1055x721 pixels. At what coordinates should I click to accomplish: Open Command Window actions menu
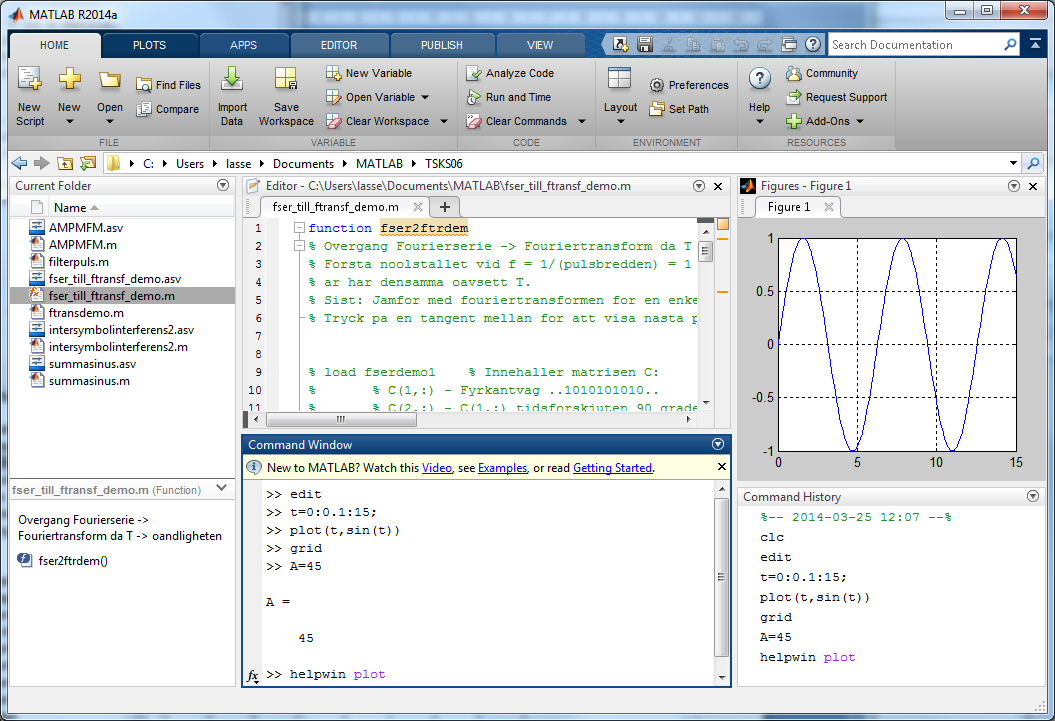click(718, 444)
